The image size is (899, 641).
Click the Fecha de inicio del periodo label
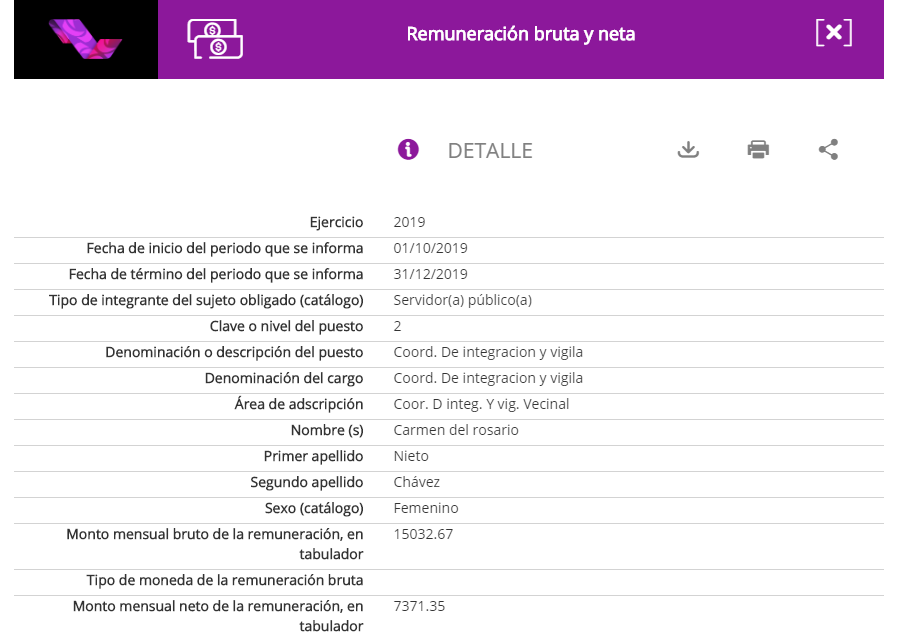point(225,248)
